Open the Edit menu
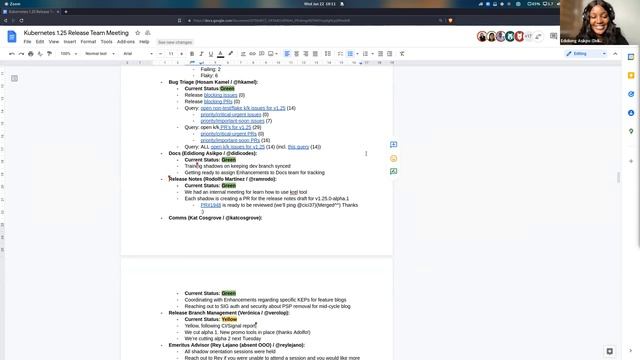 [40, 42]
